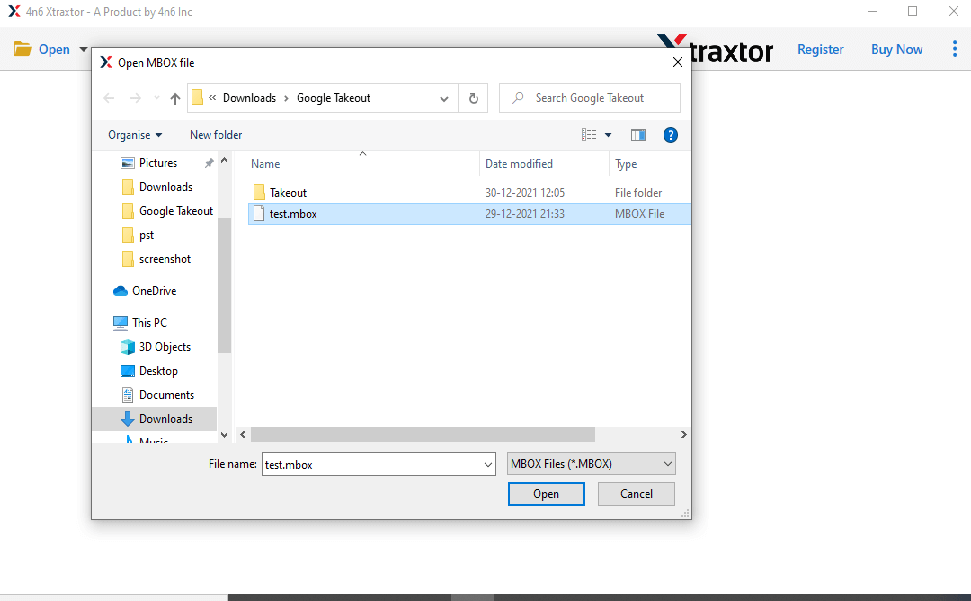This screenshot has width=971, height=601.
Task: Change the view layout icon
Action: [x=589, y=135]
